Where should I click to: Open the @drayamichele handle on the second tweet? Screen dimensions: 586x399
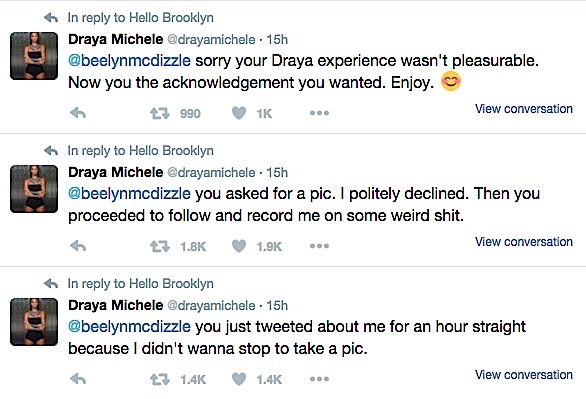coord(211,173)
